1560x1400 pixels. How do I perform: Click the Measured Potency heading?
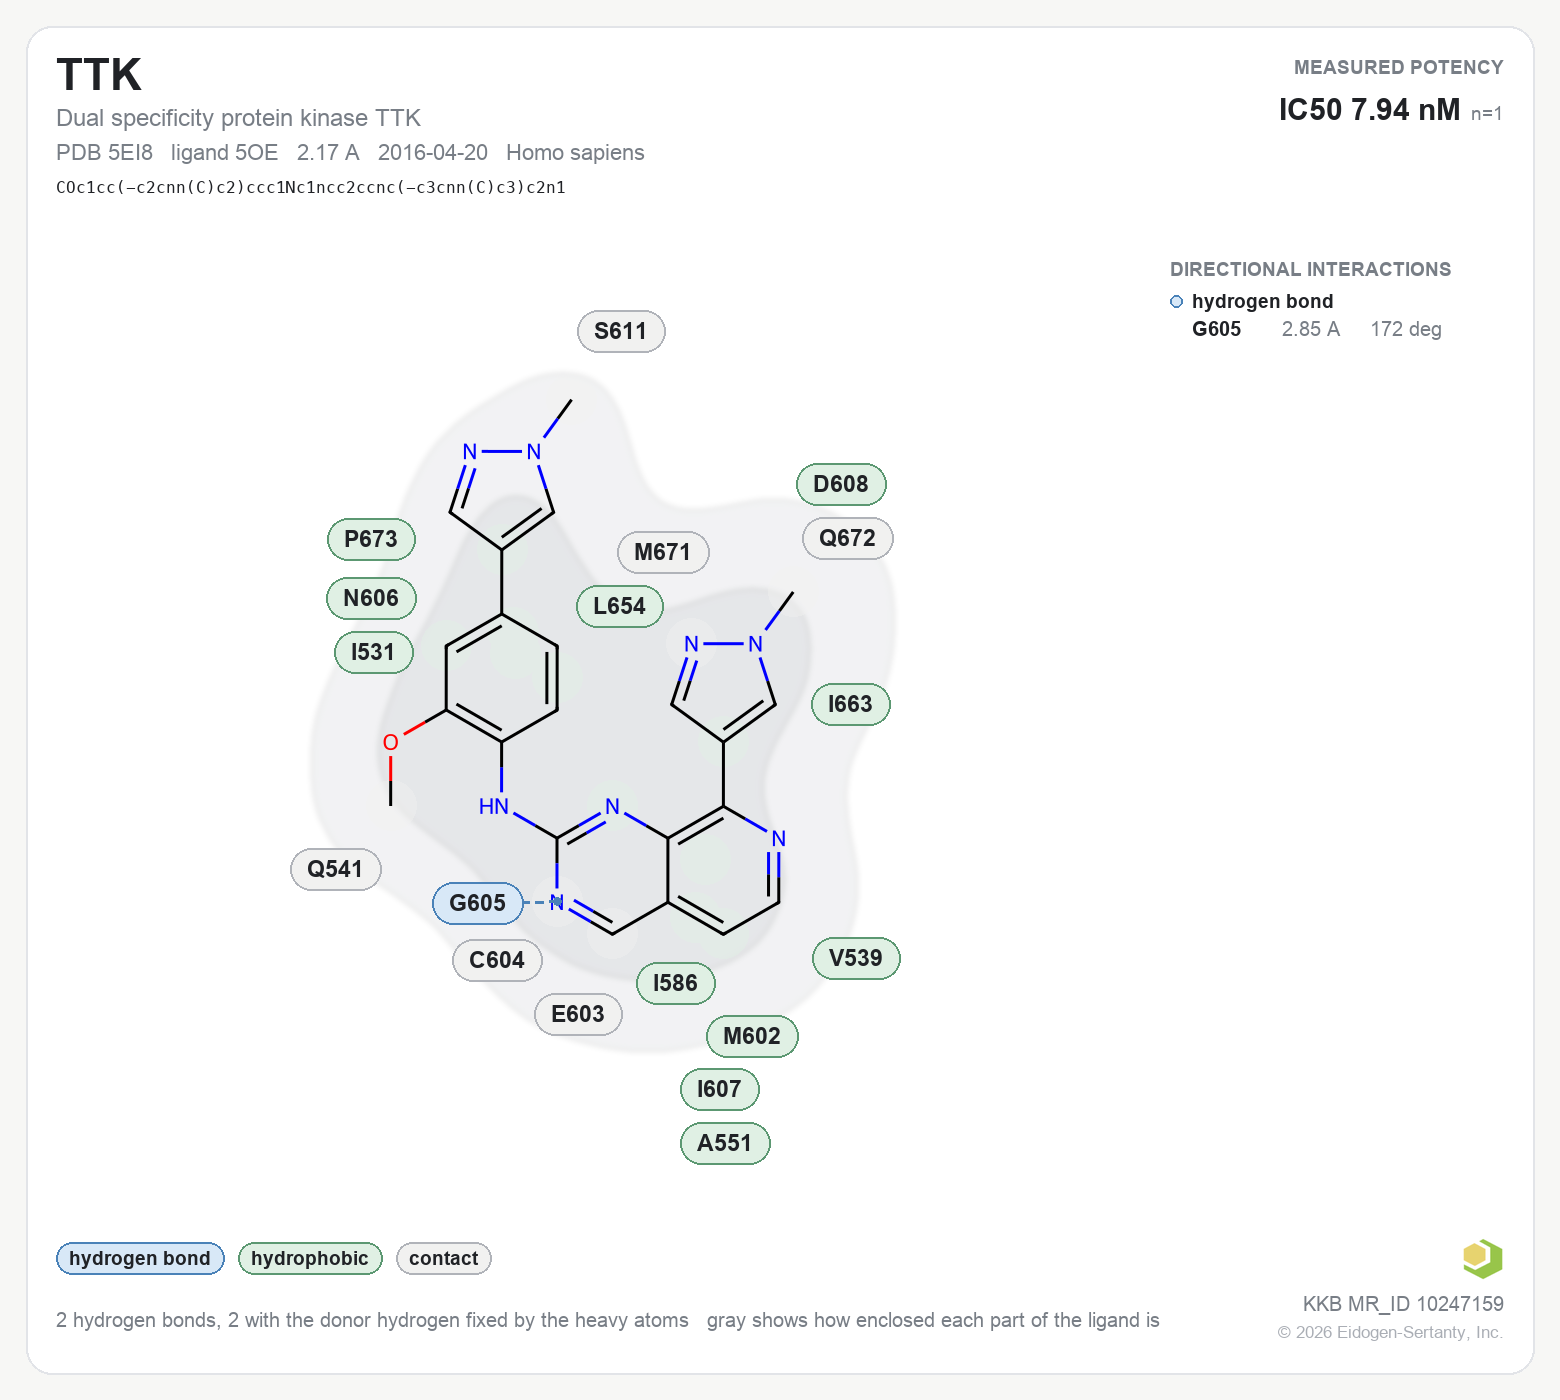[1398, 67]
